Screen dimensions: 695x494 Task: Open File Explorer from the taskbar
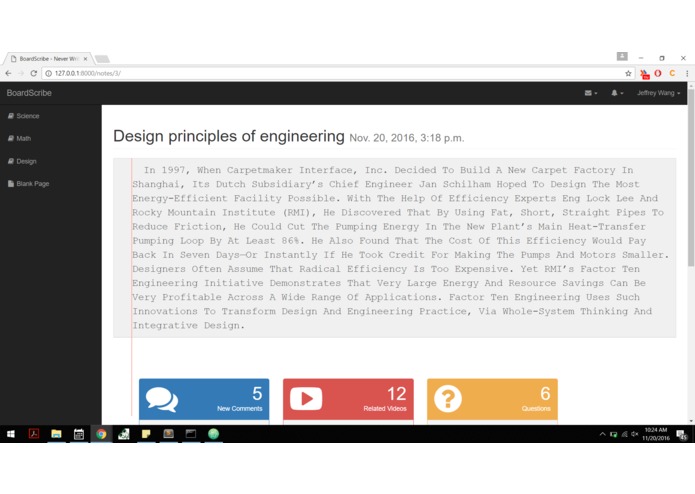(x=56, y=434)
